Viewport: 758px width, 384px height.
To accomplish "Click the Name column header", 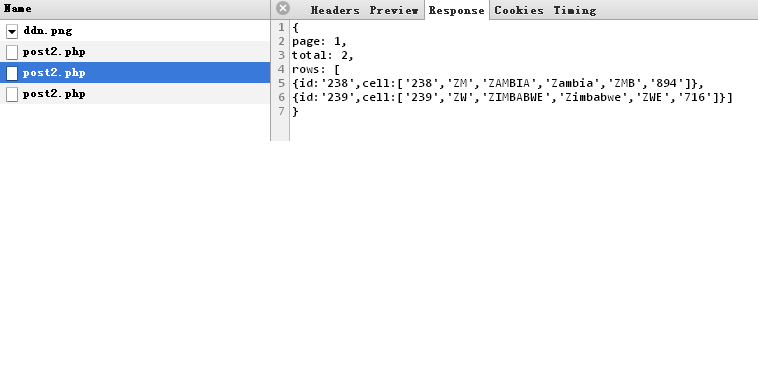I will click(x=135, y=9).
